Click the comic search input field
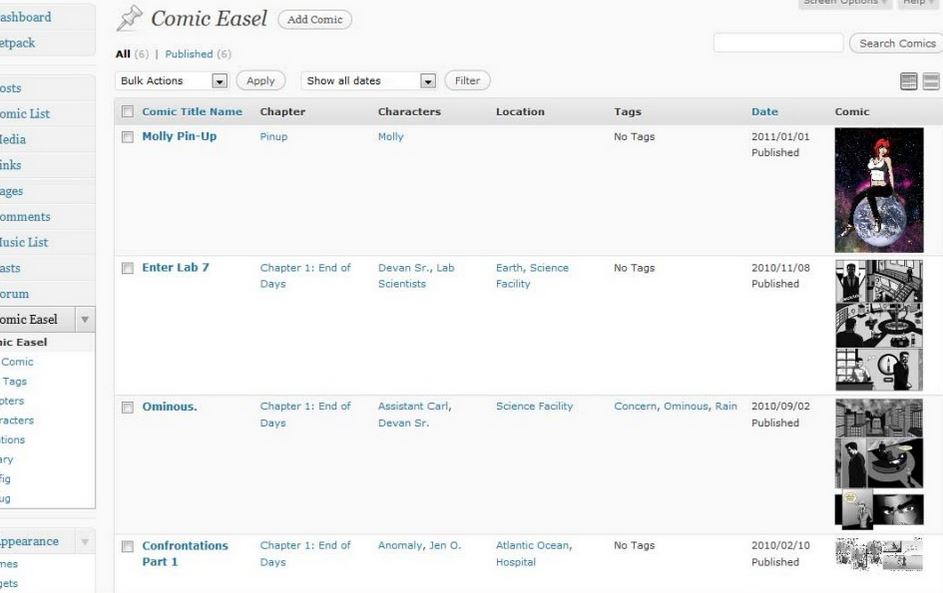The height and width of the screenshot is (593, 943). click(x=778, y=43)
